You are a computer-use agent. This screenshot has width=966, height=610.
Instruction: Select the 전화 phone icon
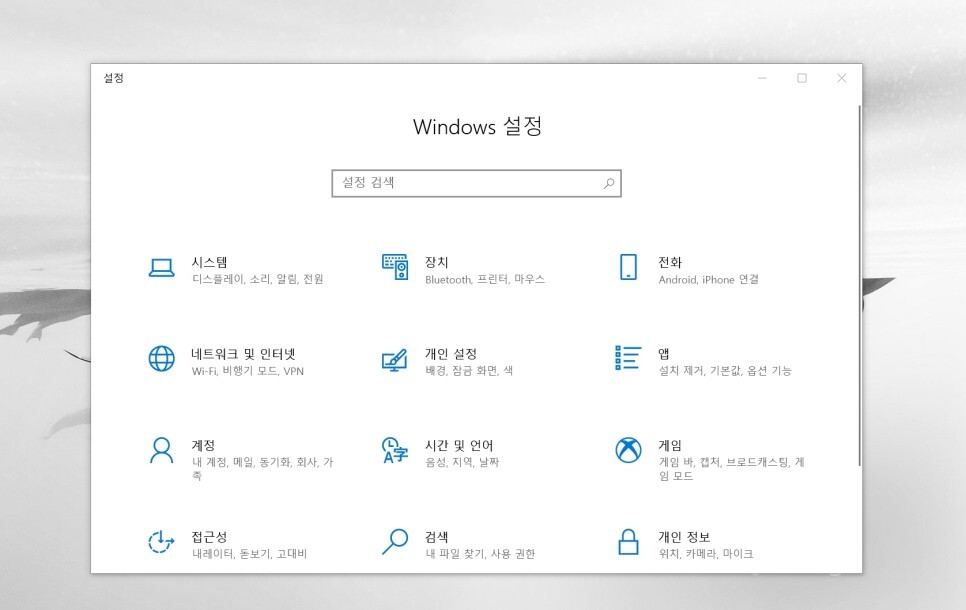(628, 267)
